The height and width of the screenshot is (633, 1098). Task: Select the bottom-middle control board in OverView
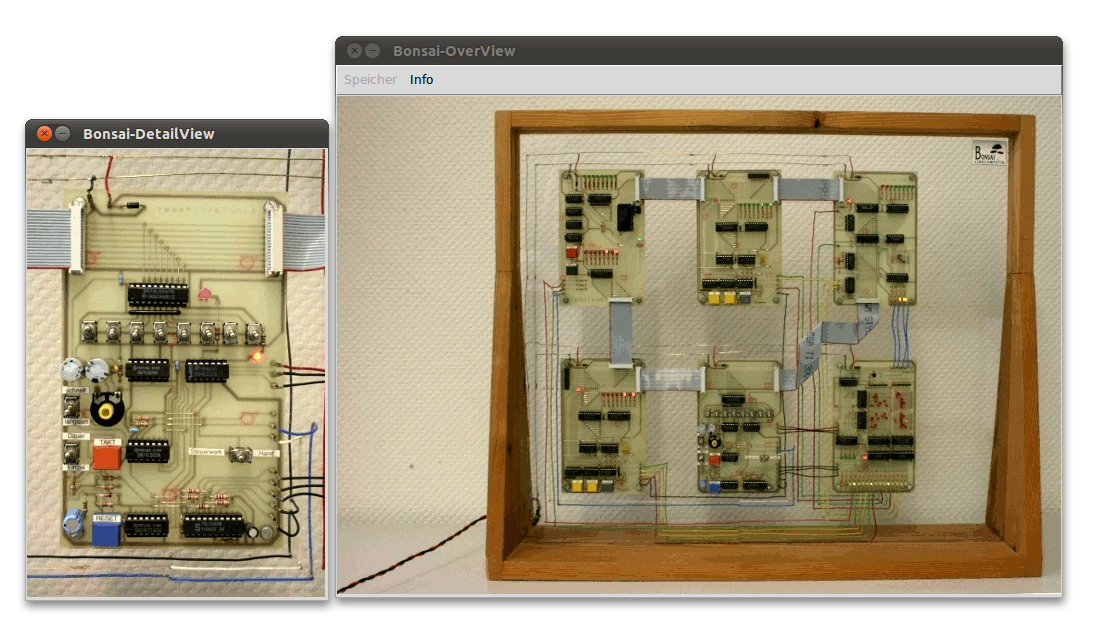coord(739,430)
